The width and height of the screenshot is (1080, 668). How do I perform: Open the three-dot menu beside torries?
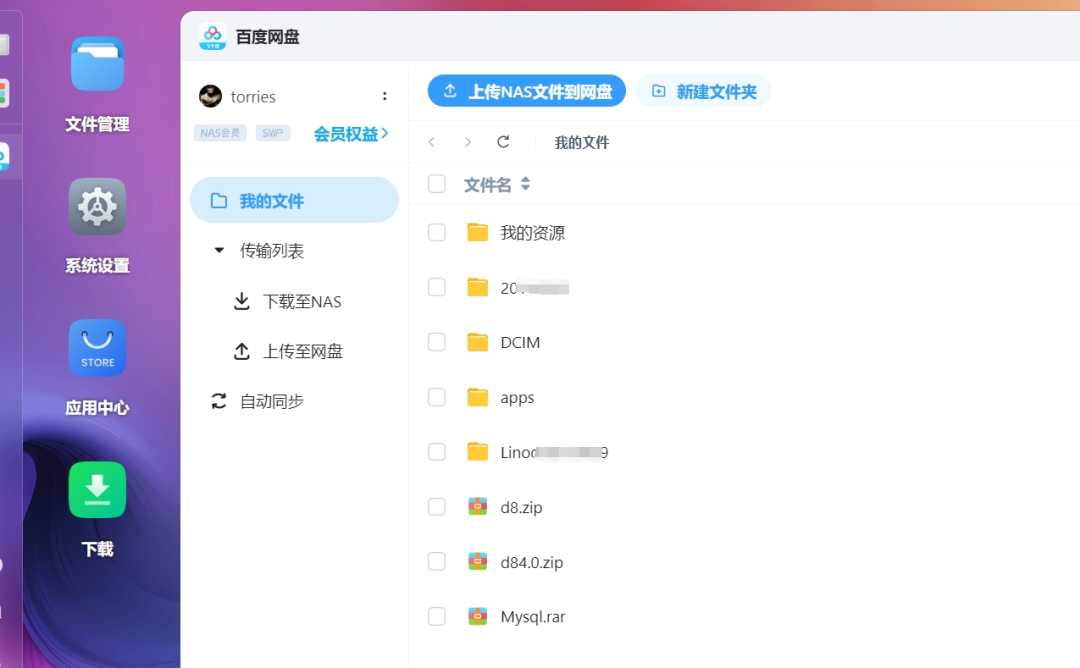click(x=384, y=96)
